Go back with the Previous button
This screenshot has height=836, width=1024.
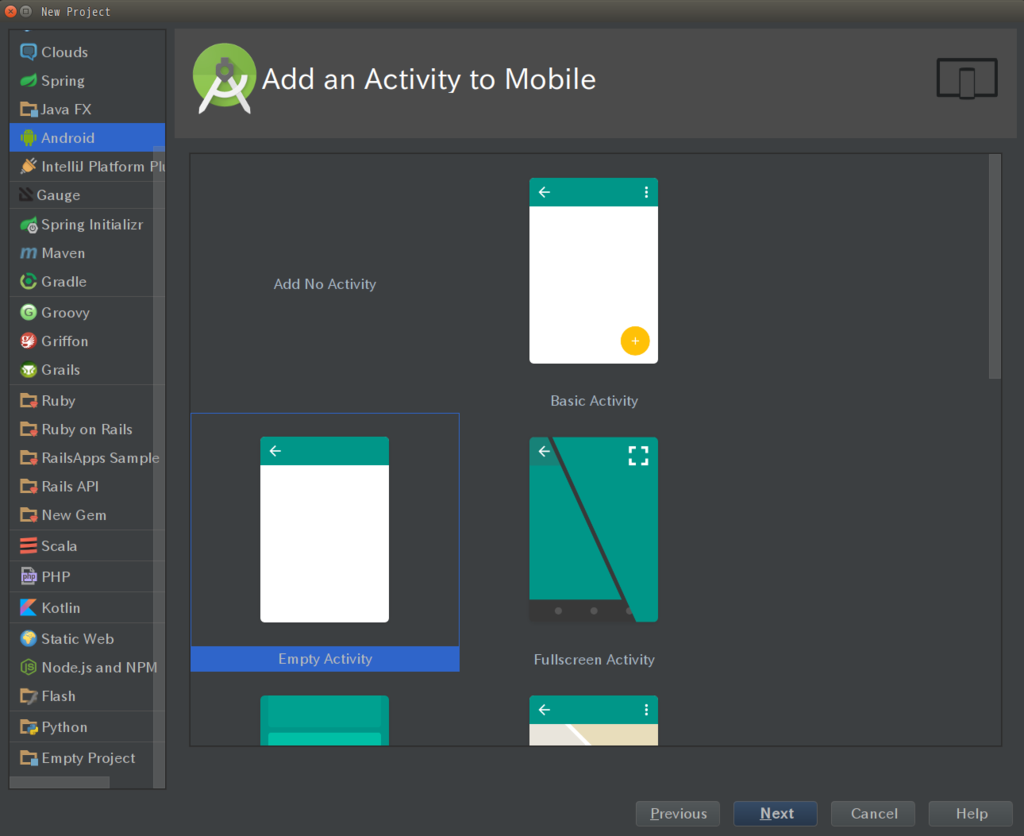pos(678,813)
